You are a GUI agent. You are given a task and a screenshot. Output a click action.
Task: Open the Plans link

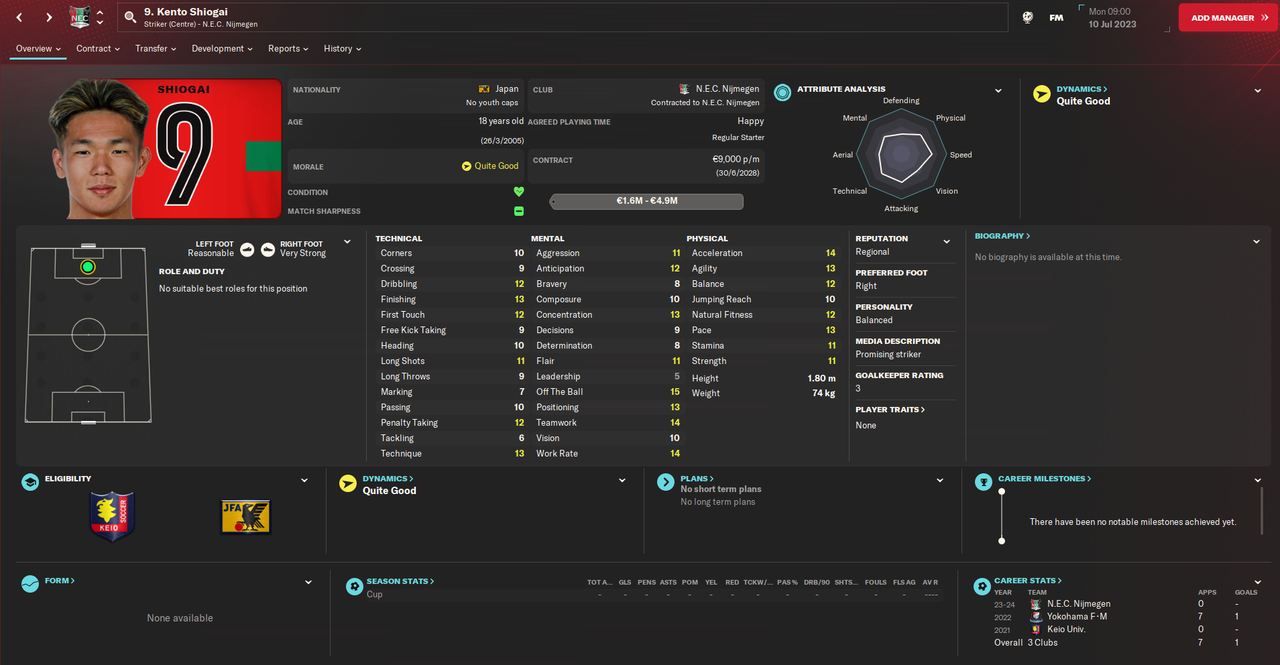click(697, 479)
